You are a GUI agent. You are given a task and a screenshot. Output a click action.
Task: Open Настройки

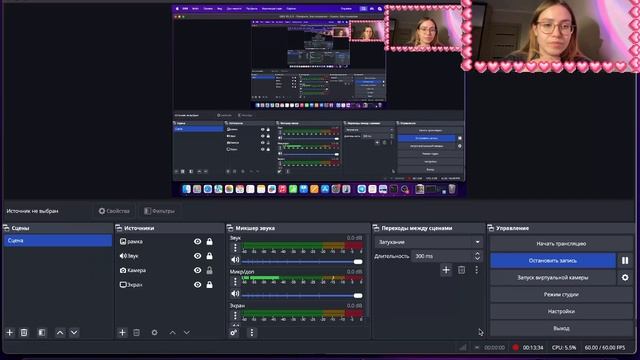pos(561,311)
